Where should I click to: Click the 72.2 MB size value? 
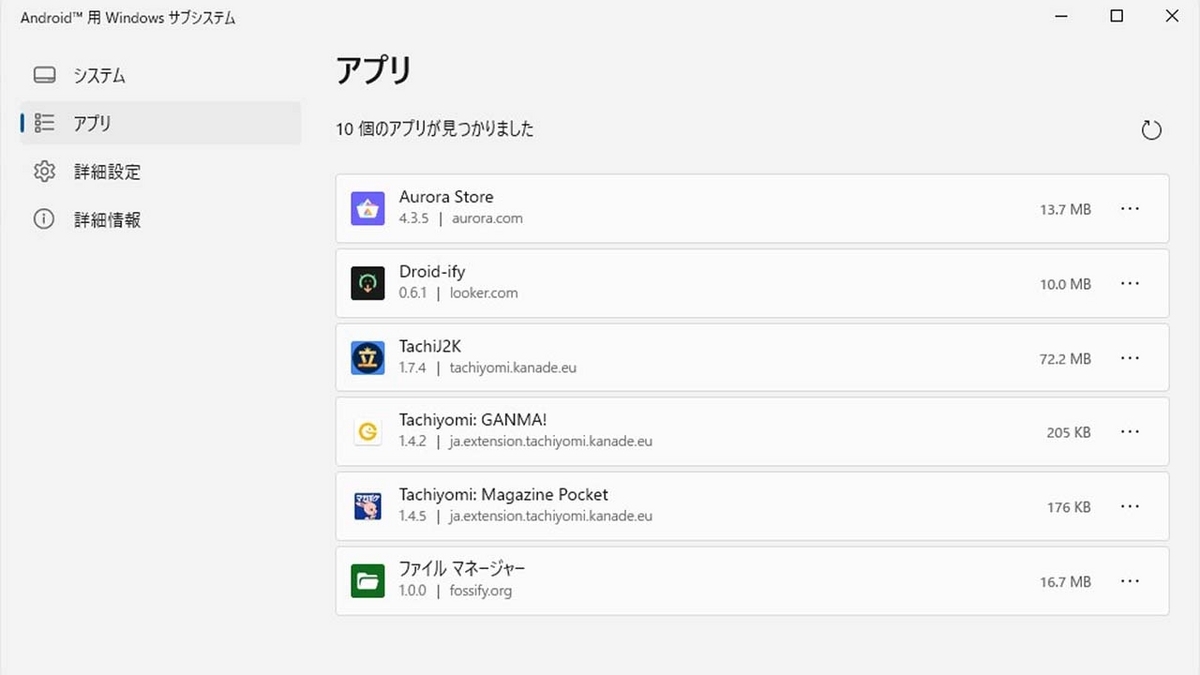1065,359
